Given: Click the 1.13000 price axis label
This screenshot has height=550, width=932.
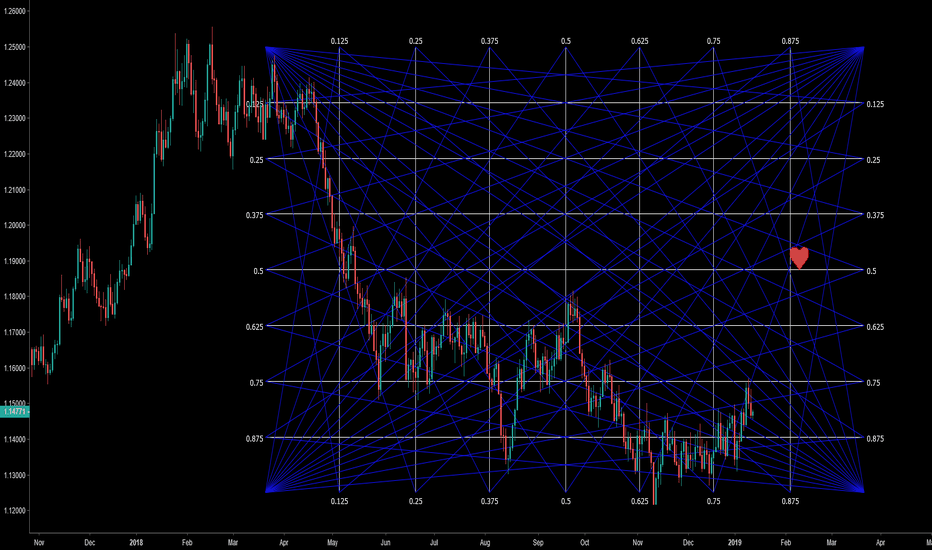Looking at the screenshot, I should 14,475.
